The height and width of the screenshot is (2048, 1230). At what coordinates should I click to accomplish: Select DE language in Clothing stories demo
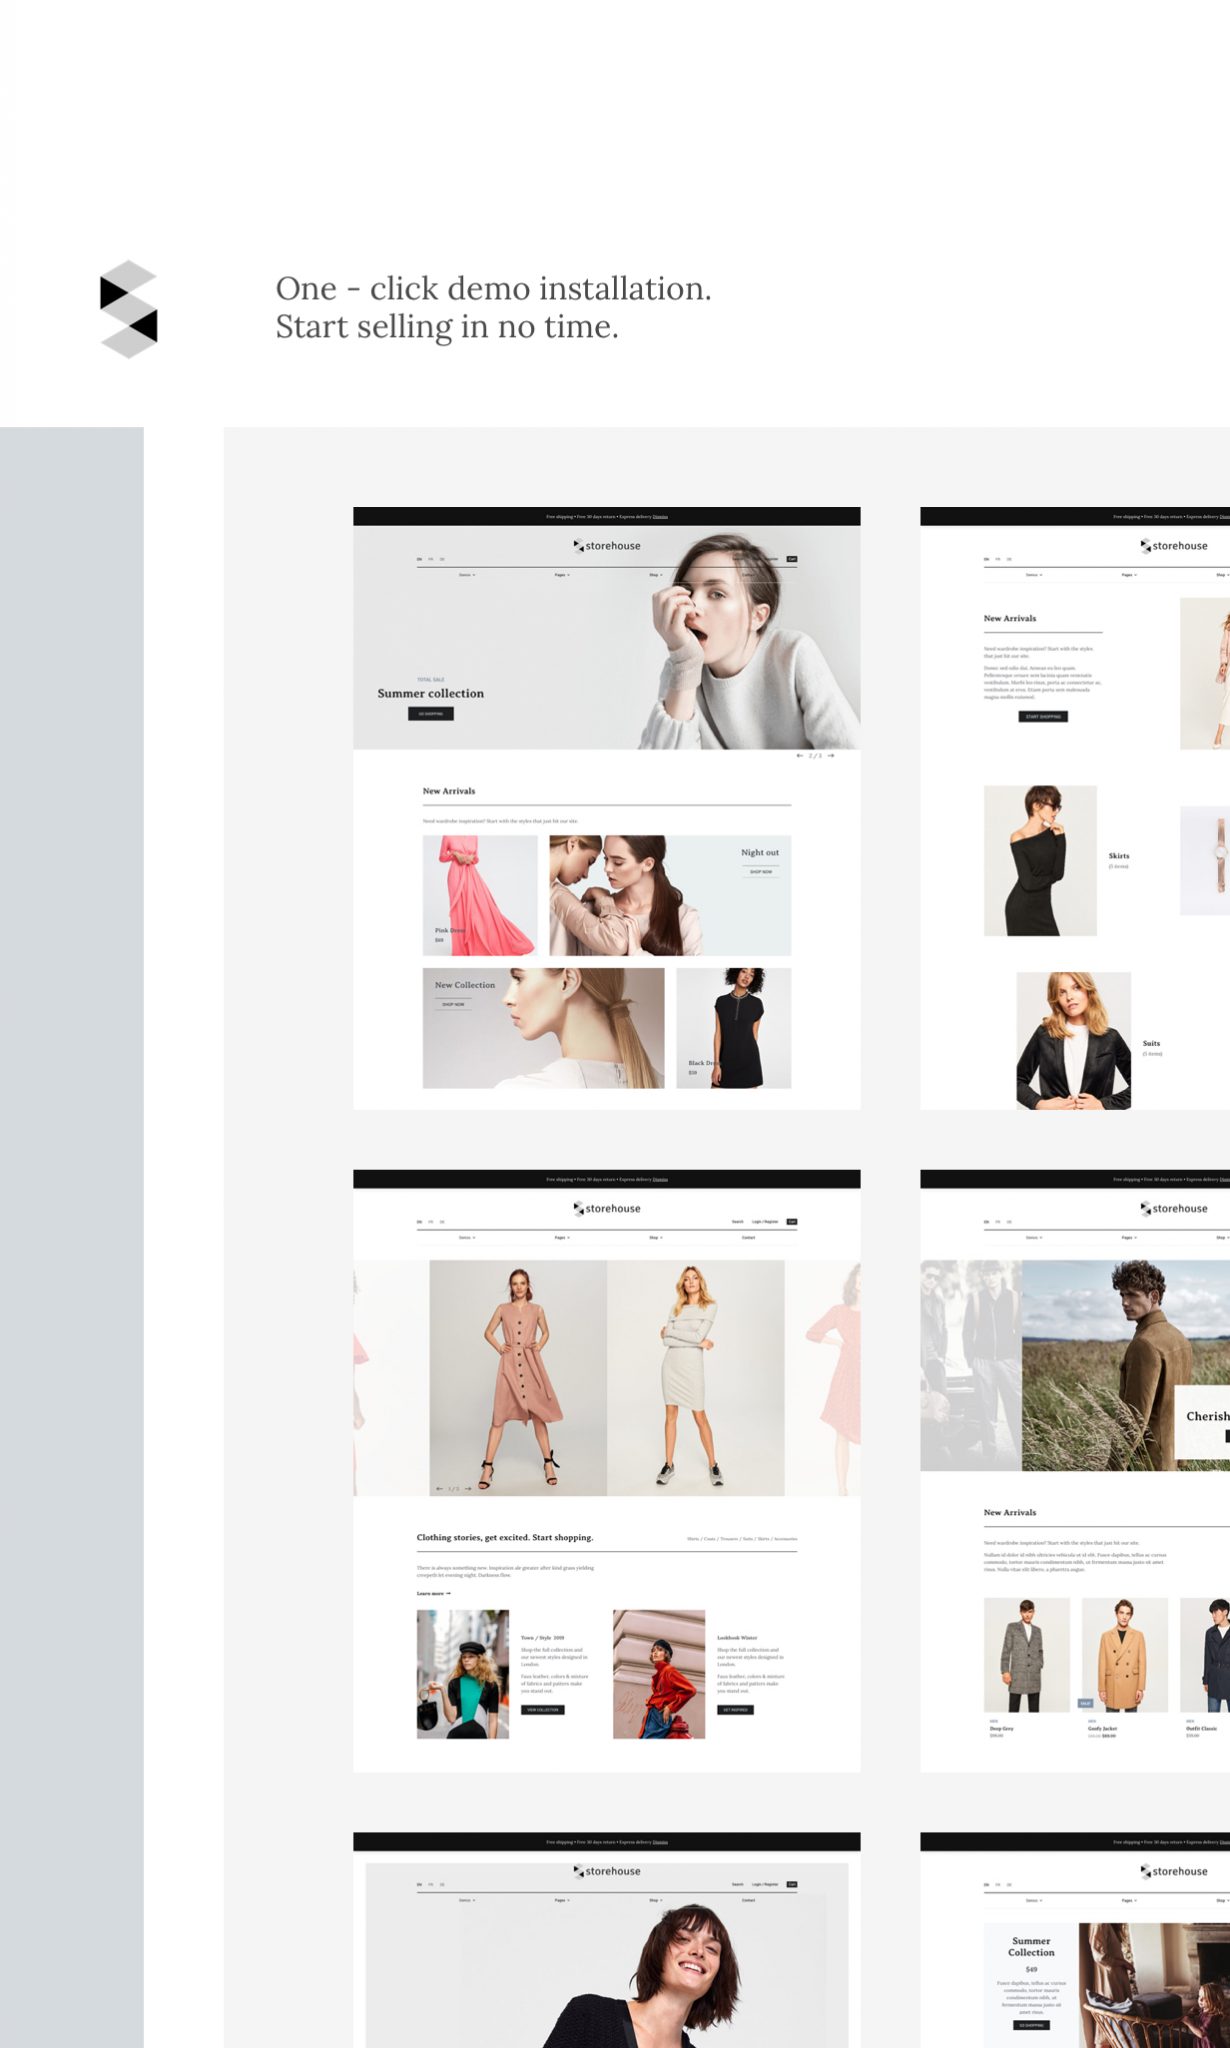(442, 1222)
